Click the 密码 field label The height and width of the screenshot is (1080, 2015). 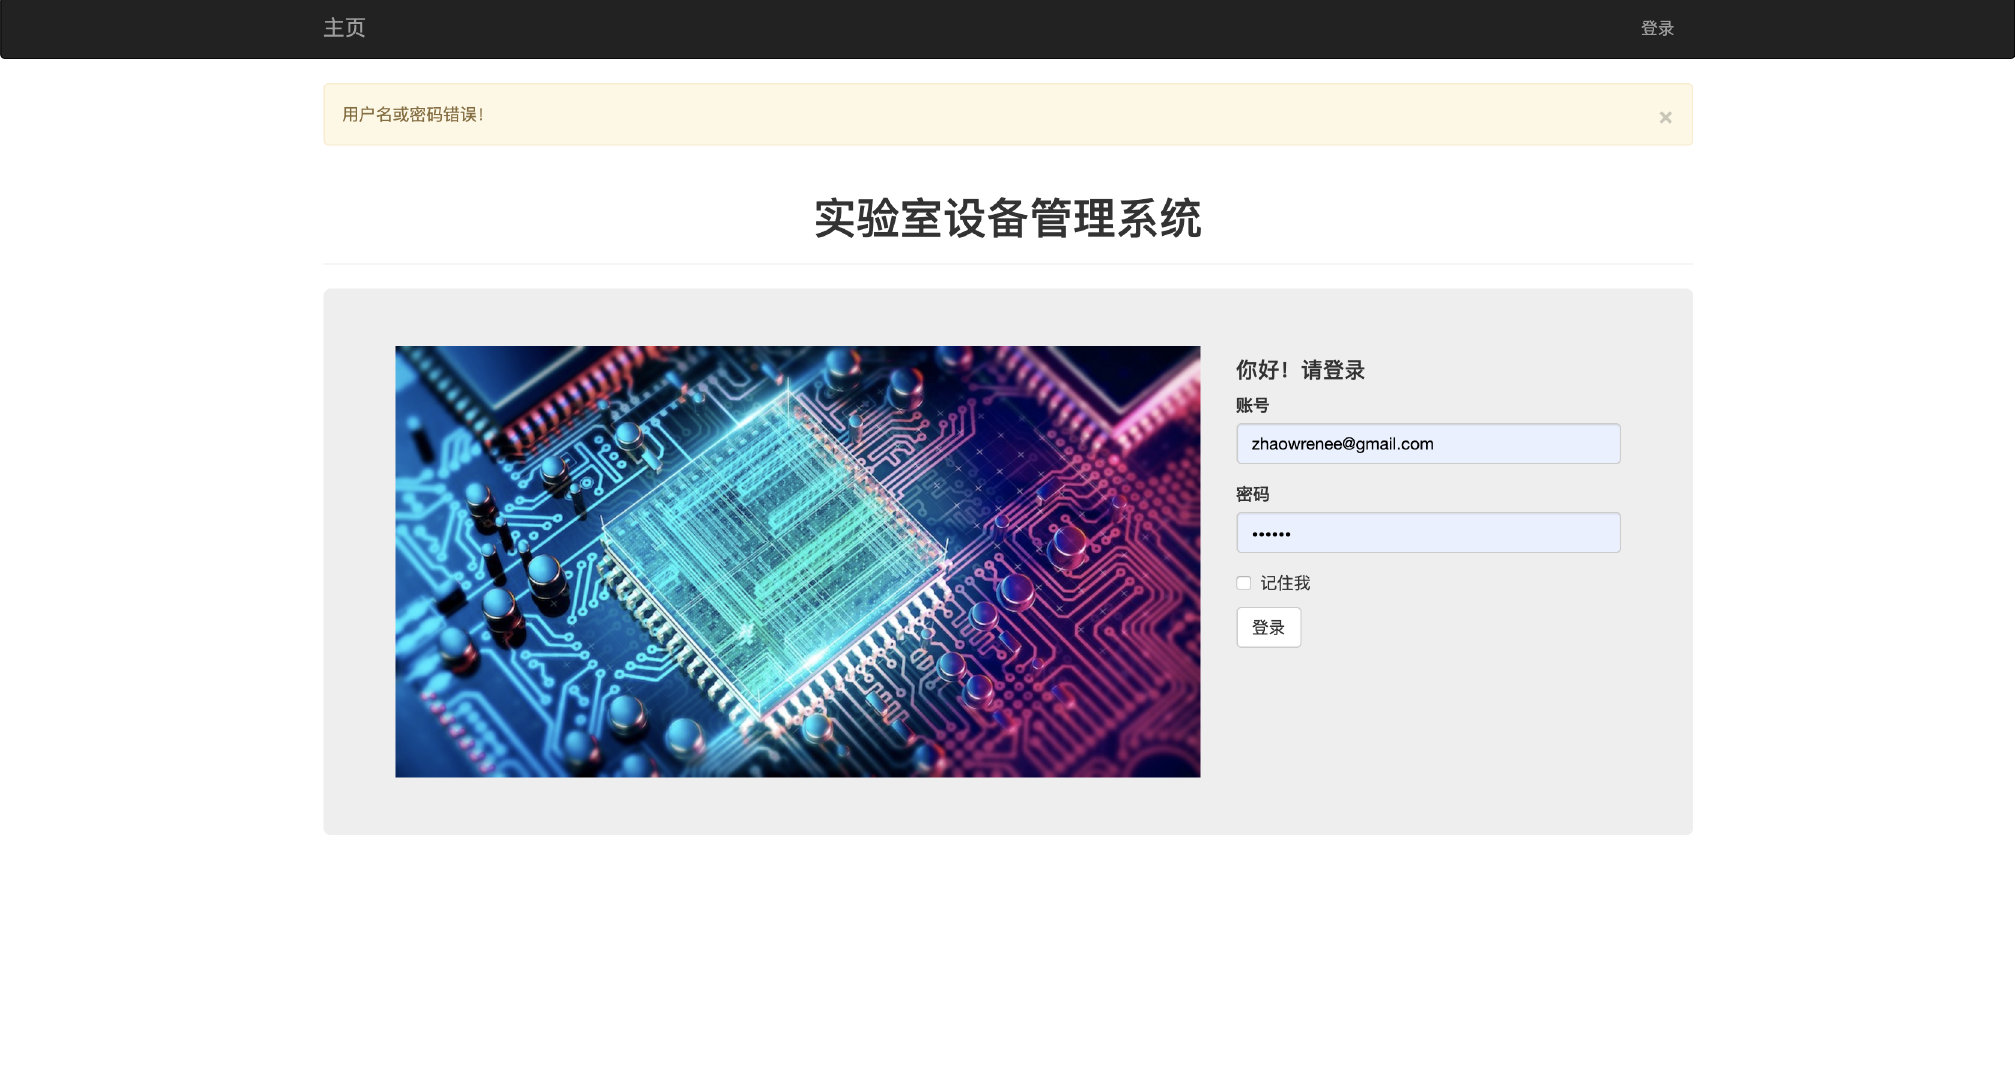(x=1252, y=494)
